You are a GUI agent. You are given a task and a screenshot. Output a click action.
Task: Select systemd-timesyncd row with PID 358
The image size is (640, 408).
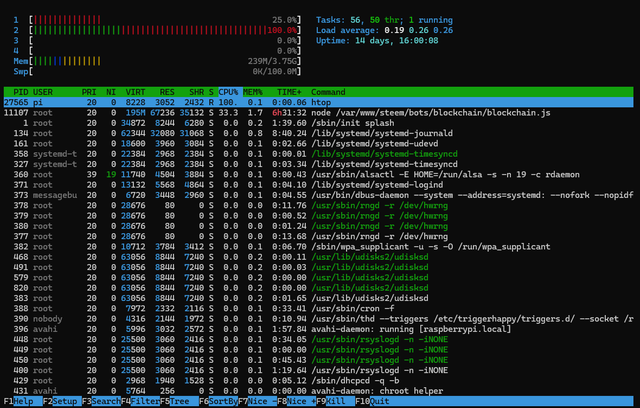(x=318, y=154)
